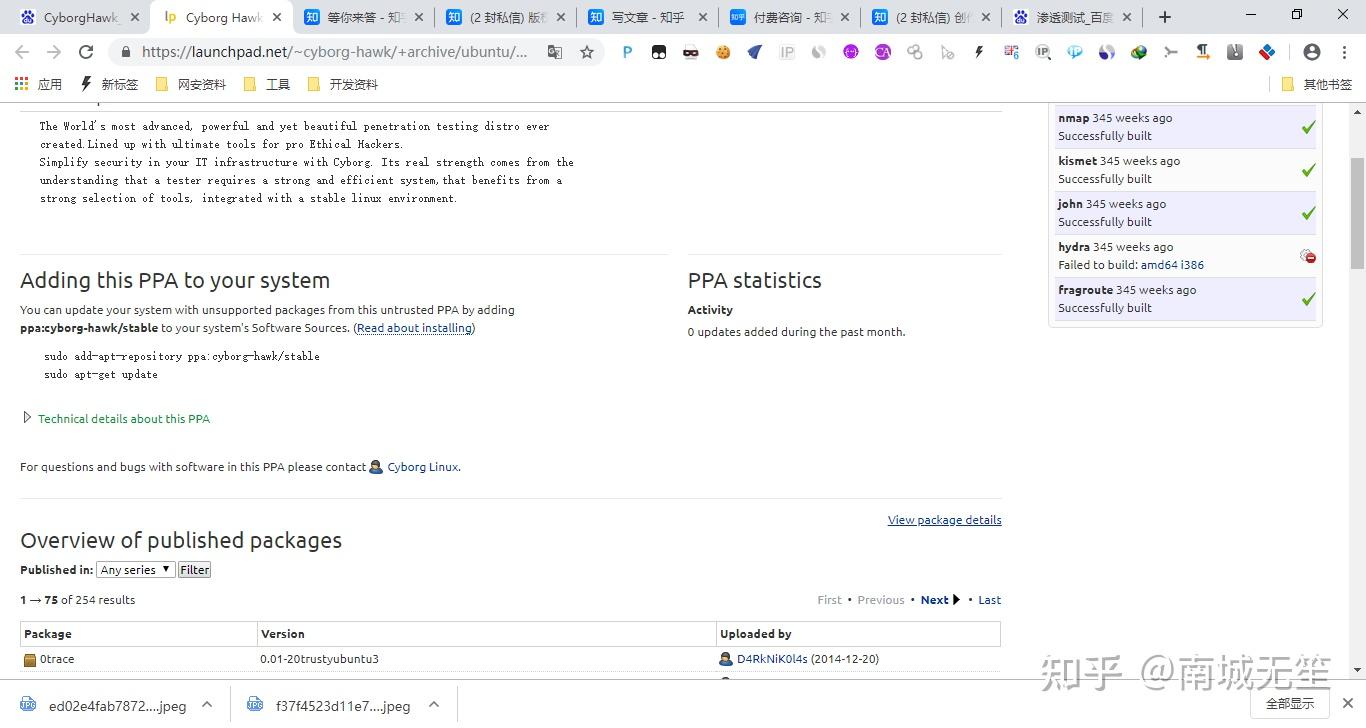Viewport: 1366px width, 728px height.
Task: Switch to the 付费咨询 tab
Action: (790, 17)
